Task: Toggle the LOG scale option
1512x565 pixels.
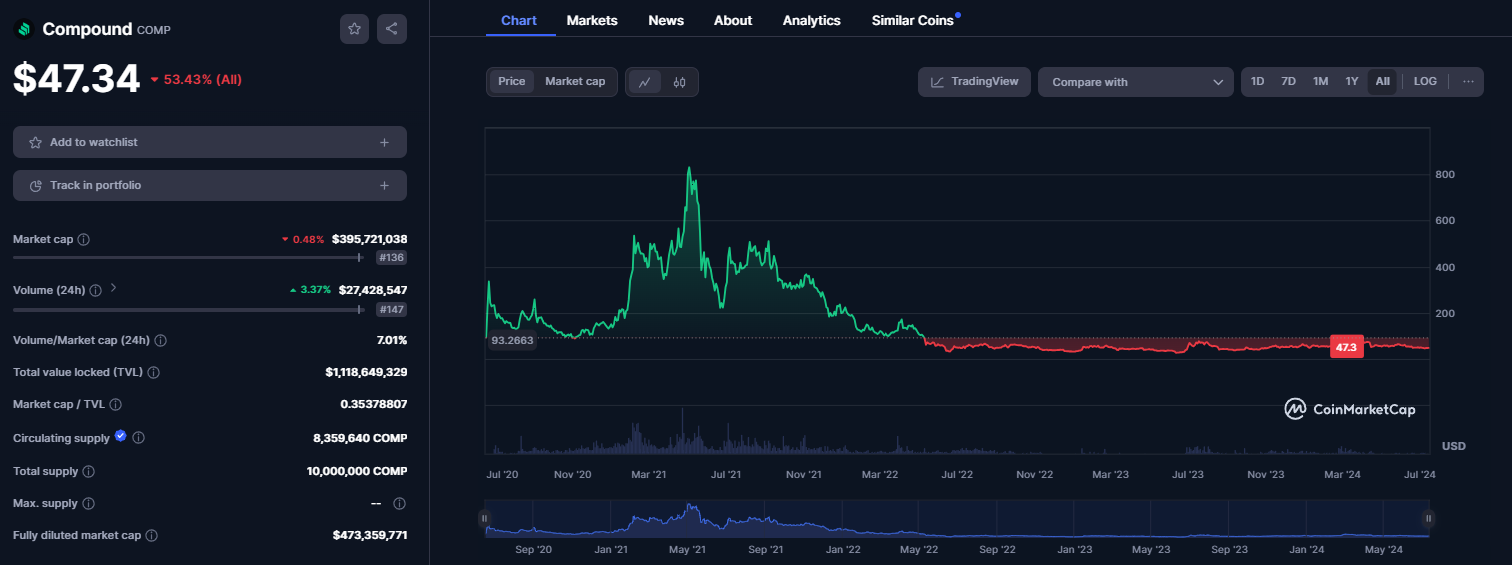Action: pos(1425,82)
